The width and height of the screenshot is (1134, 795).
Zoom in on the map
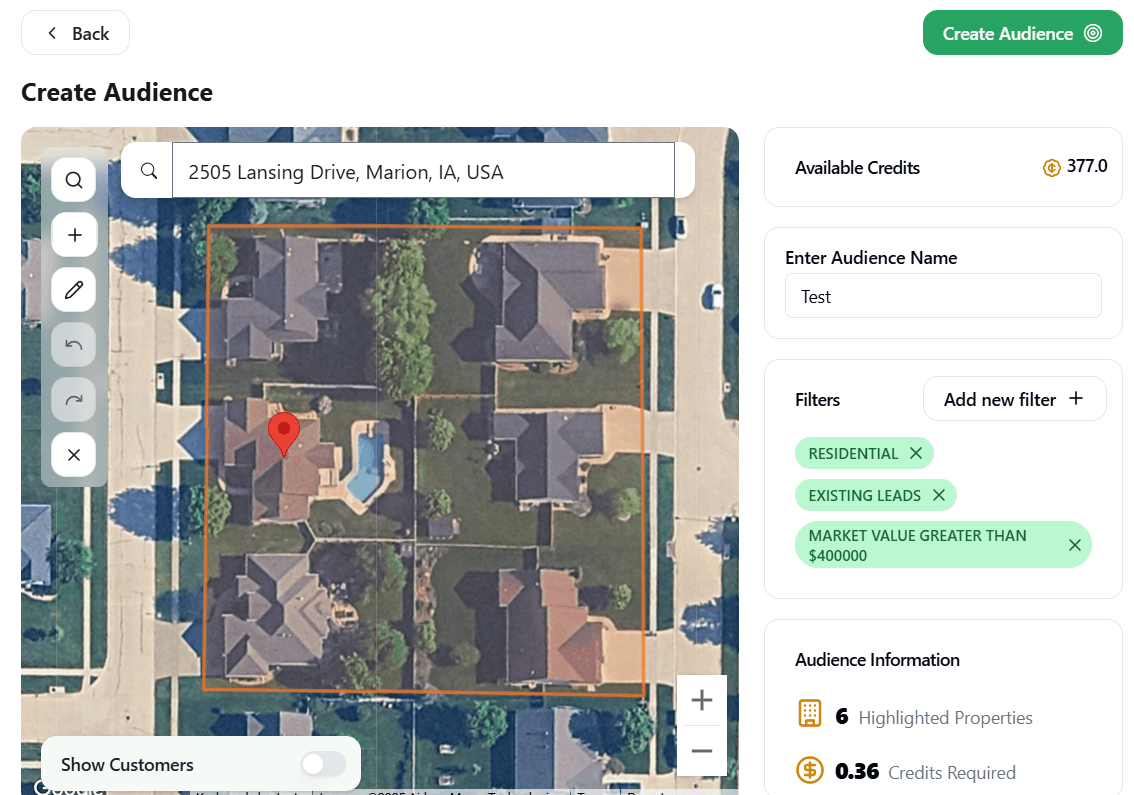[702, 700]
